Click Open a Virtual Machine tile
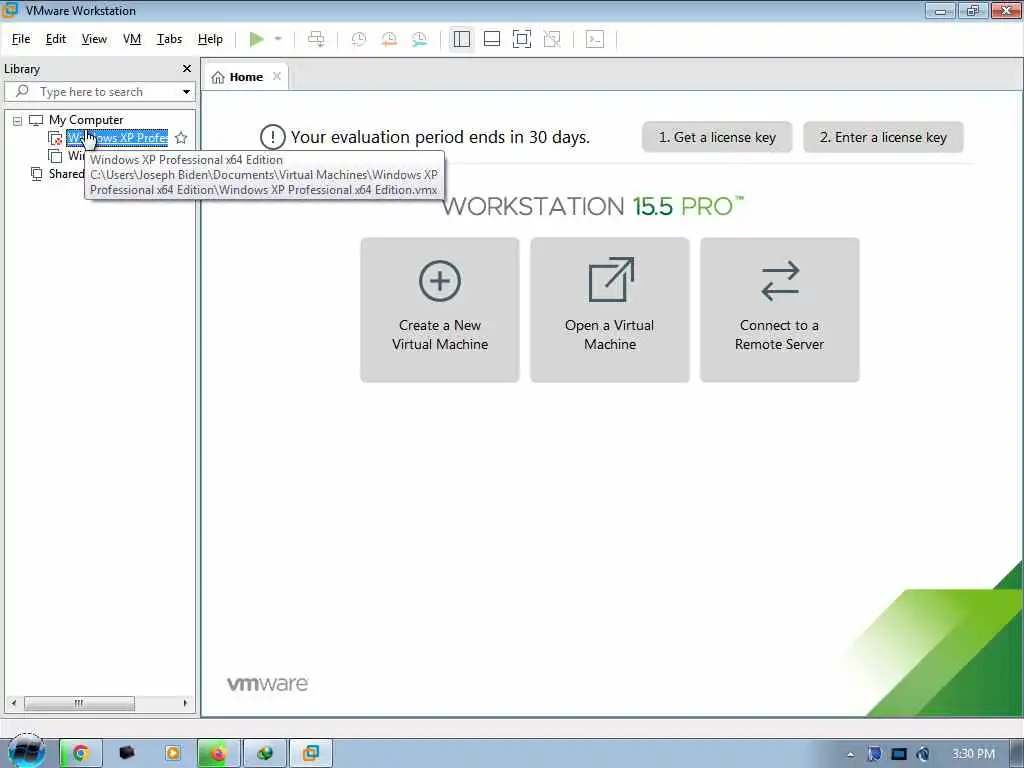 [x=609, y=310]
